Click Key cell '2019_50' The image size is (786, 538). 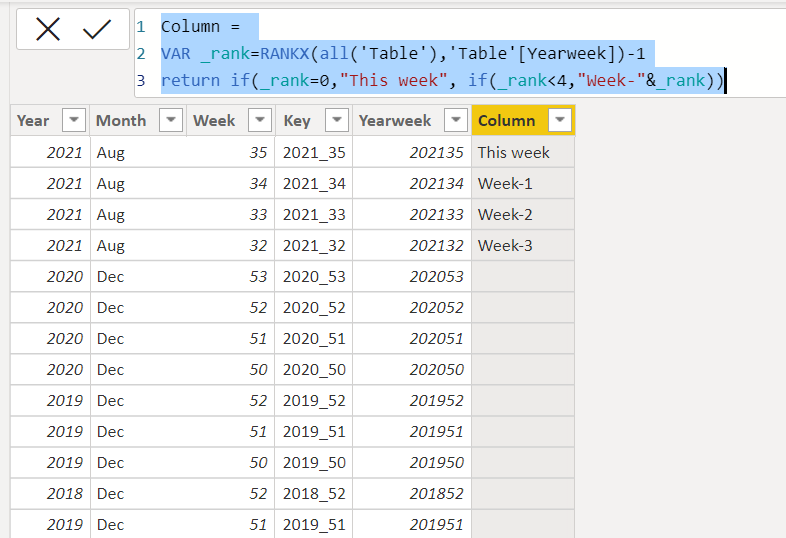(x=314, y=462)
